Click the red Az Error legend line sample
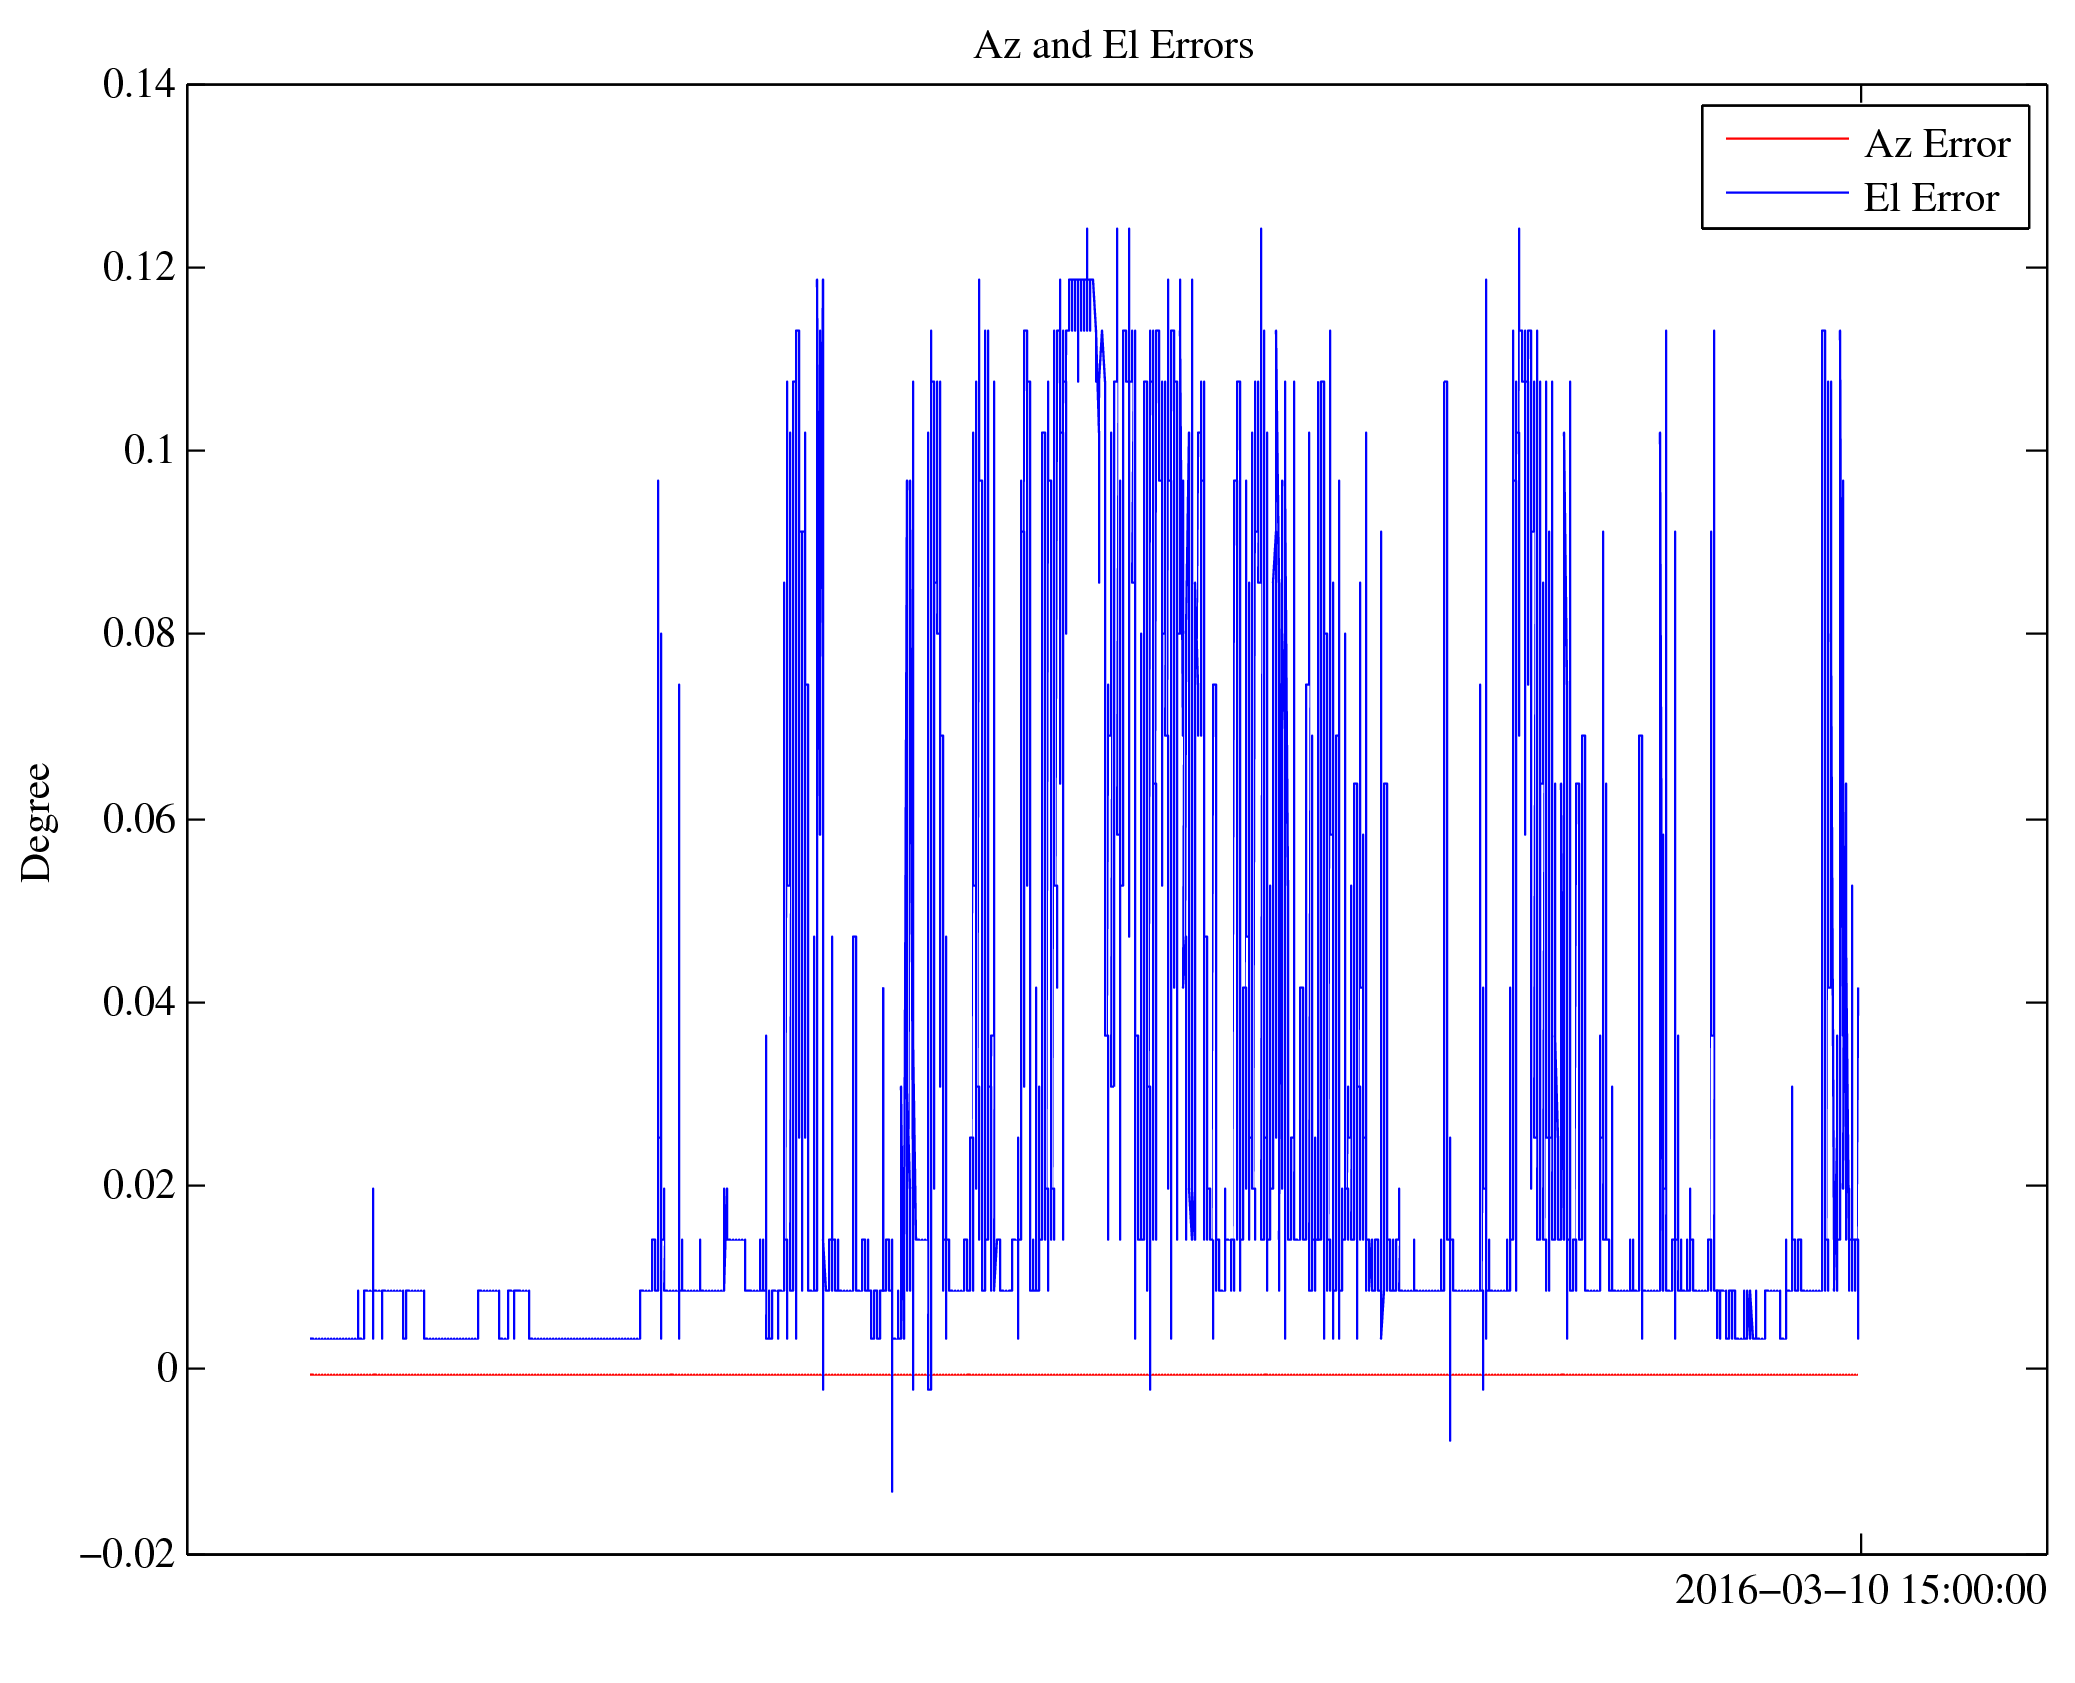This screenshot has height=1683, width=2075. (1786, 138)
